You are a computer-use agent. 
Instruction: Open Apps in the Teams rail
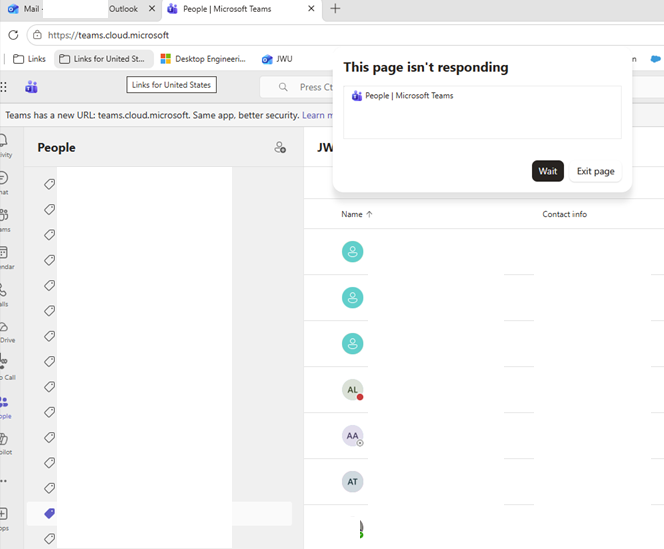[5, 519]
